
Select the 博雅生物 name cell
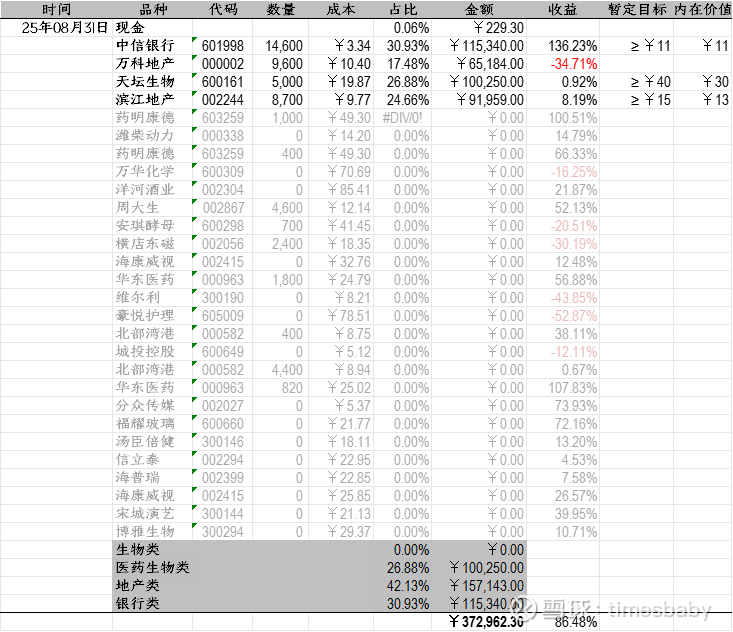click(x=152, y=531)
